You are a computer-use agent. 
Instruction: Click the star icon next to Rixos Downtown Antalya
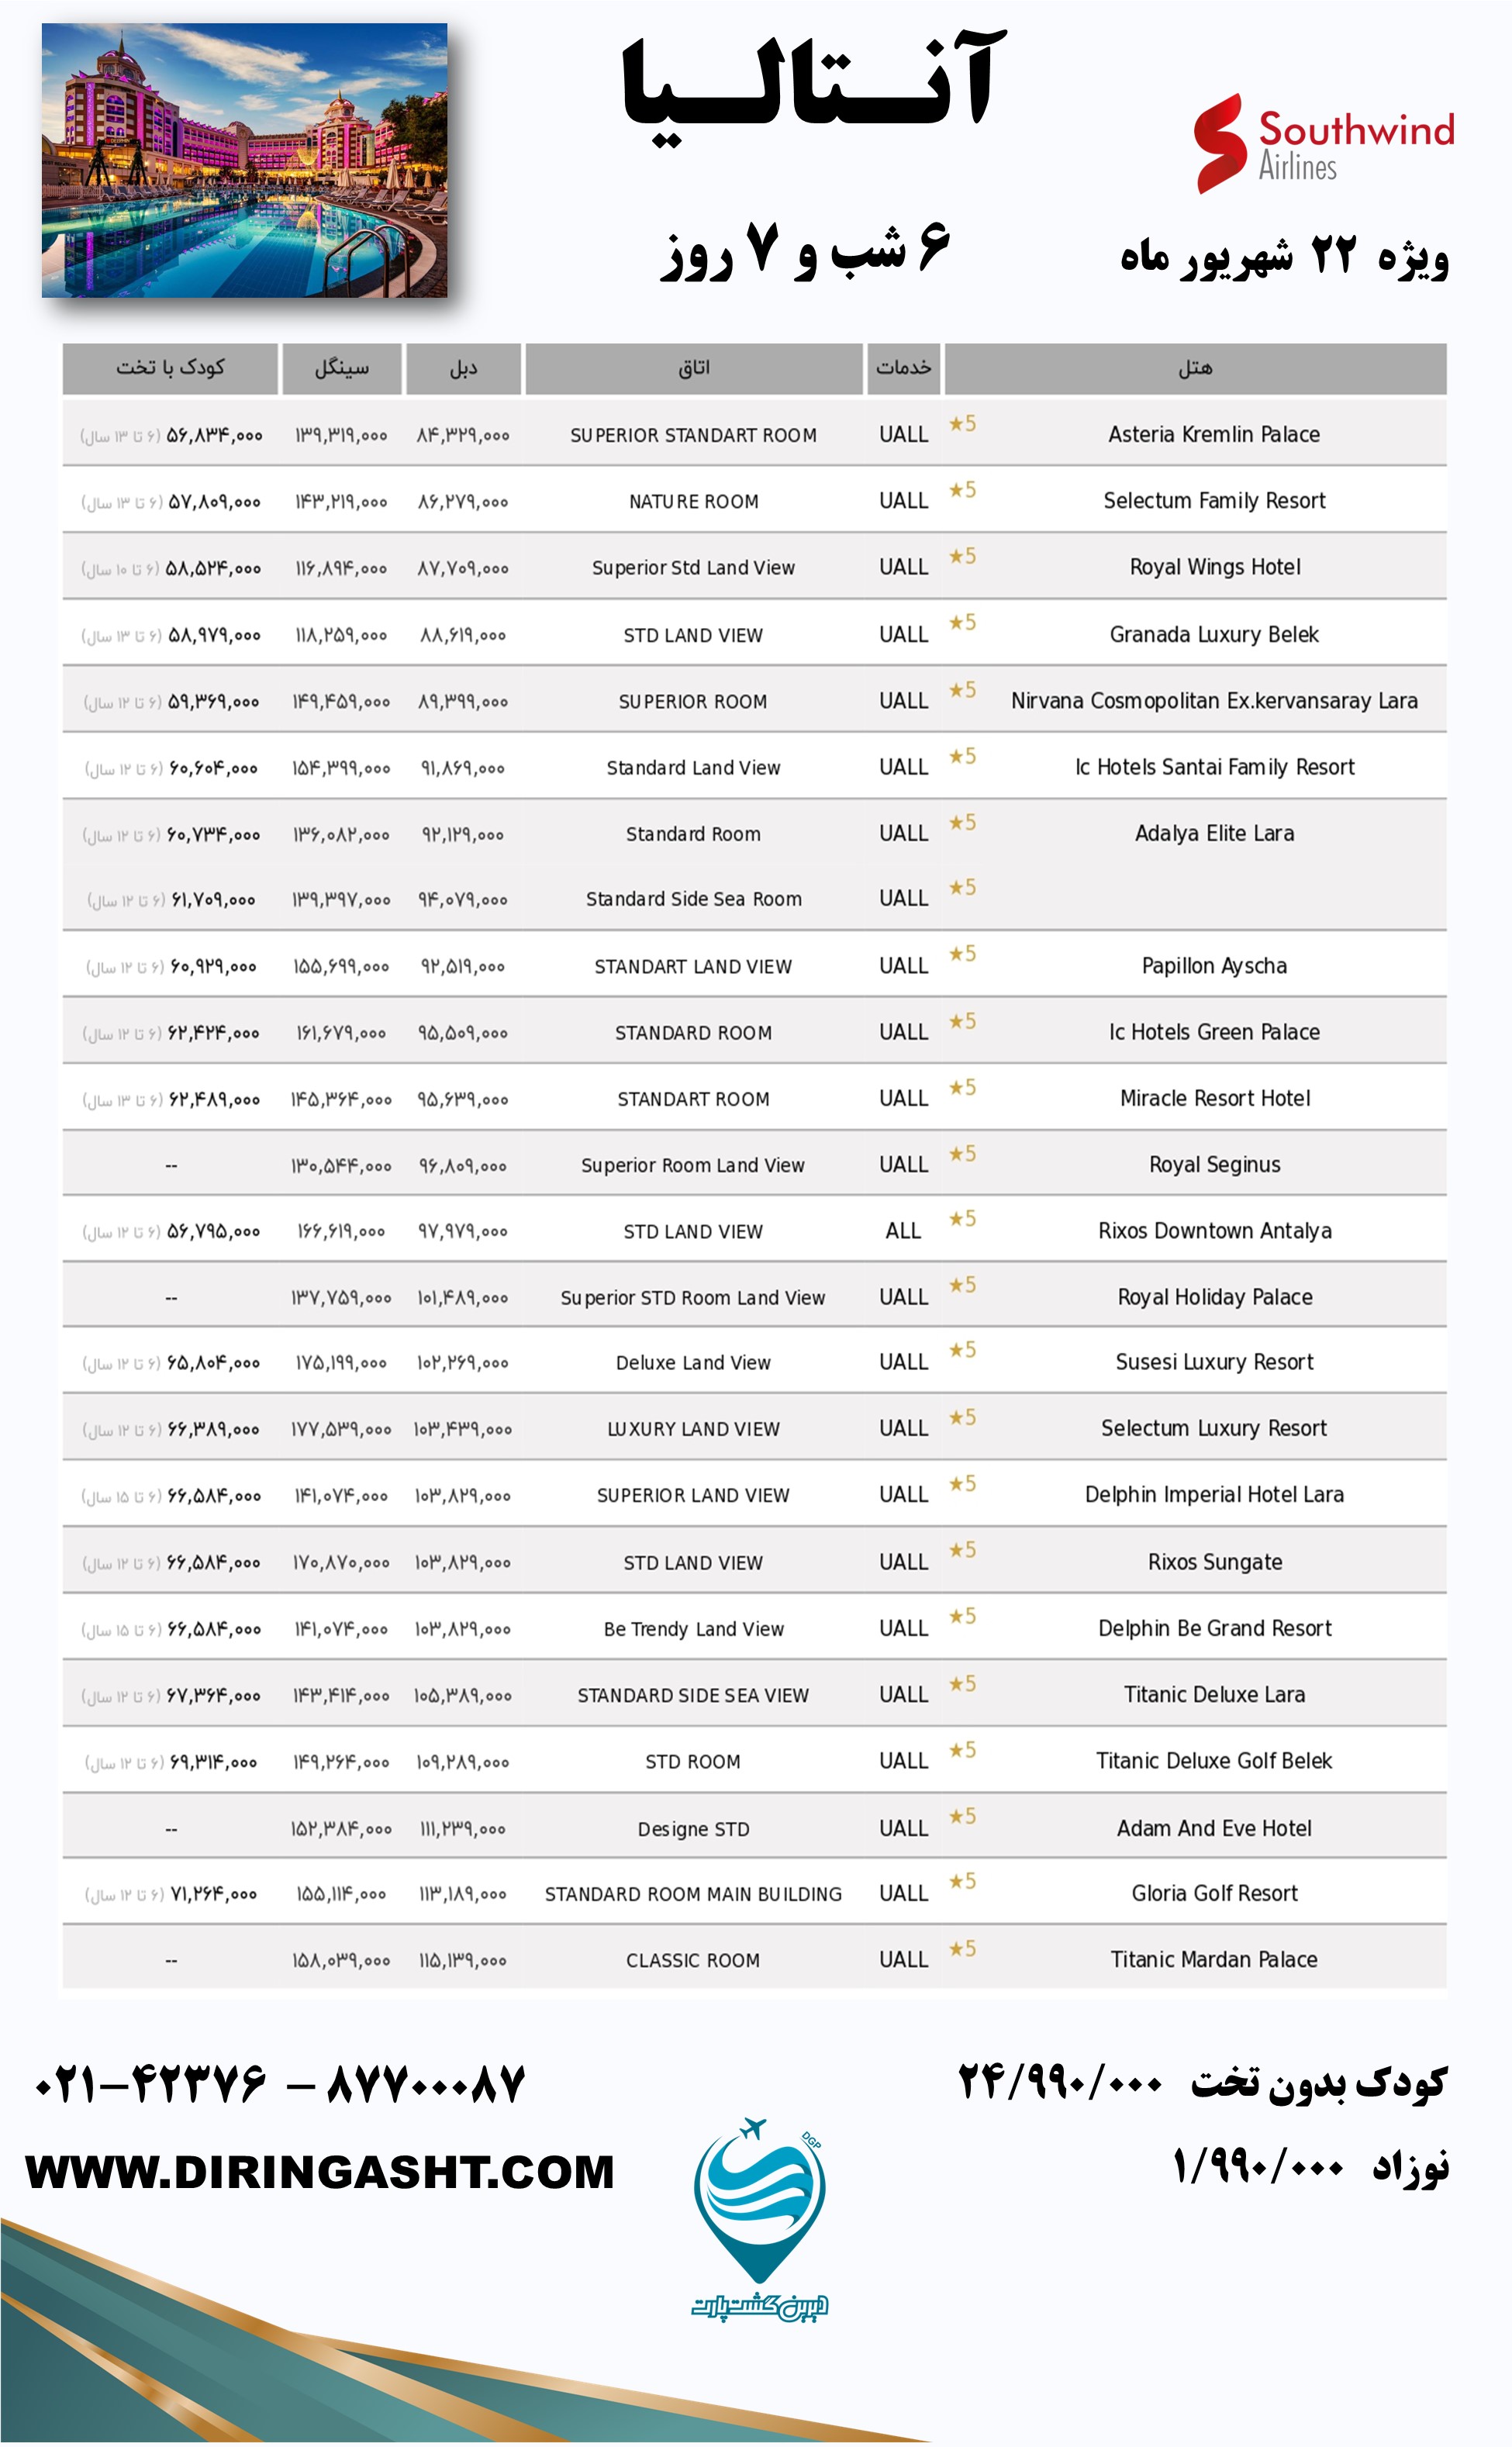(962, 1219)
